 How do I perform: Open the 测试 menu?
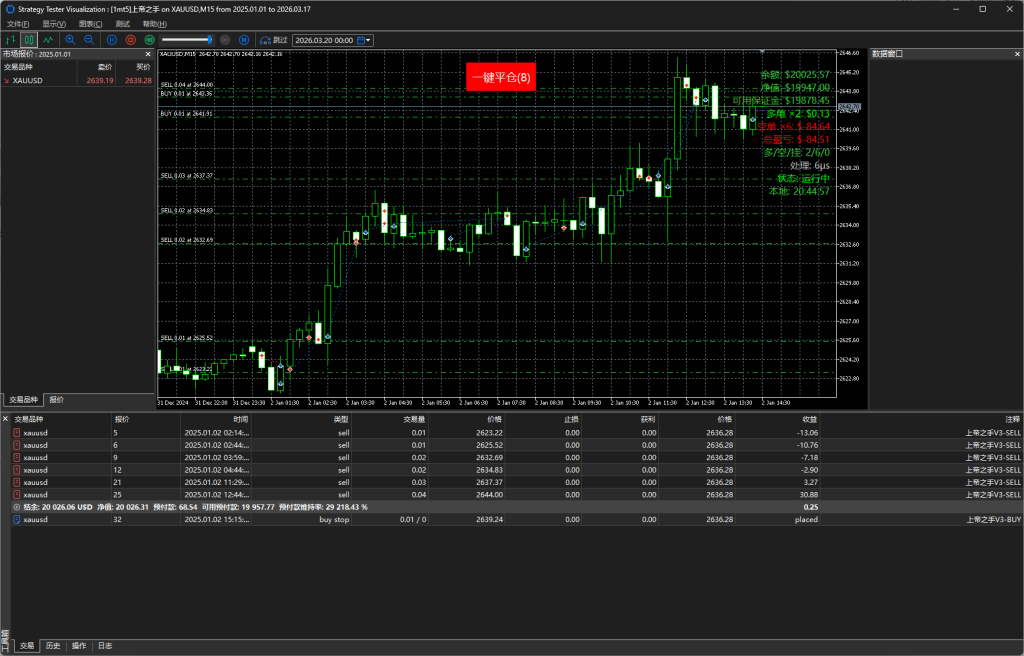[x=122, y=23]
